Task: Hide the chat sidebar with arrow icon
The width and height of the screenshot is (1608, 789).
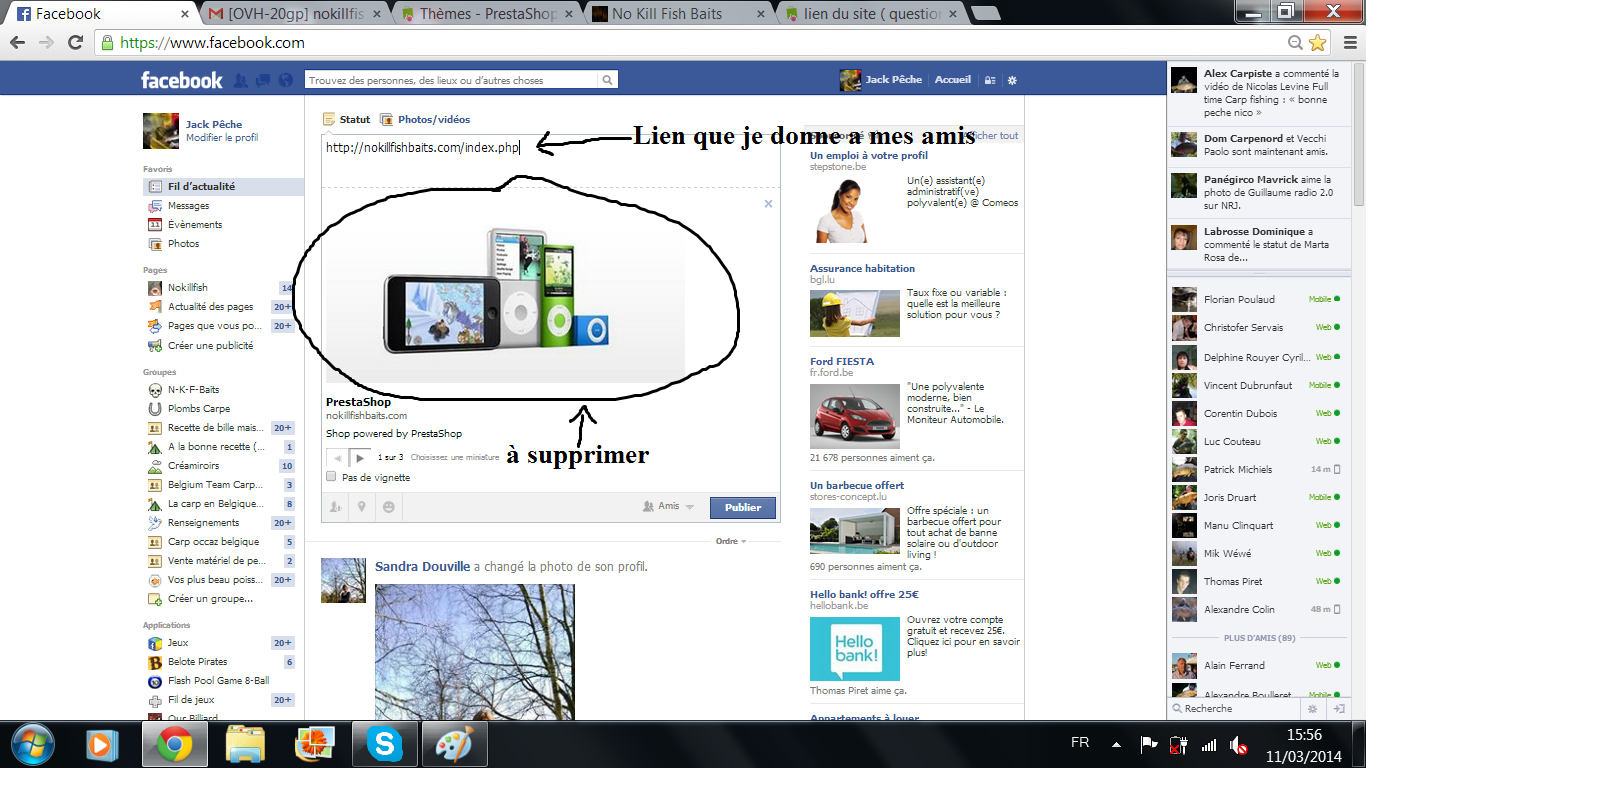Action: (x=1339, y=708)
